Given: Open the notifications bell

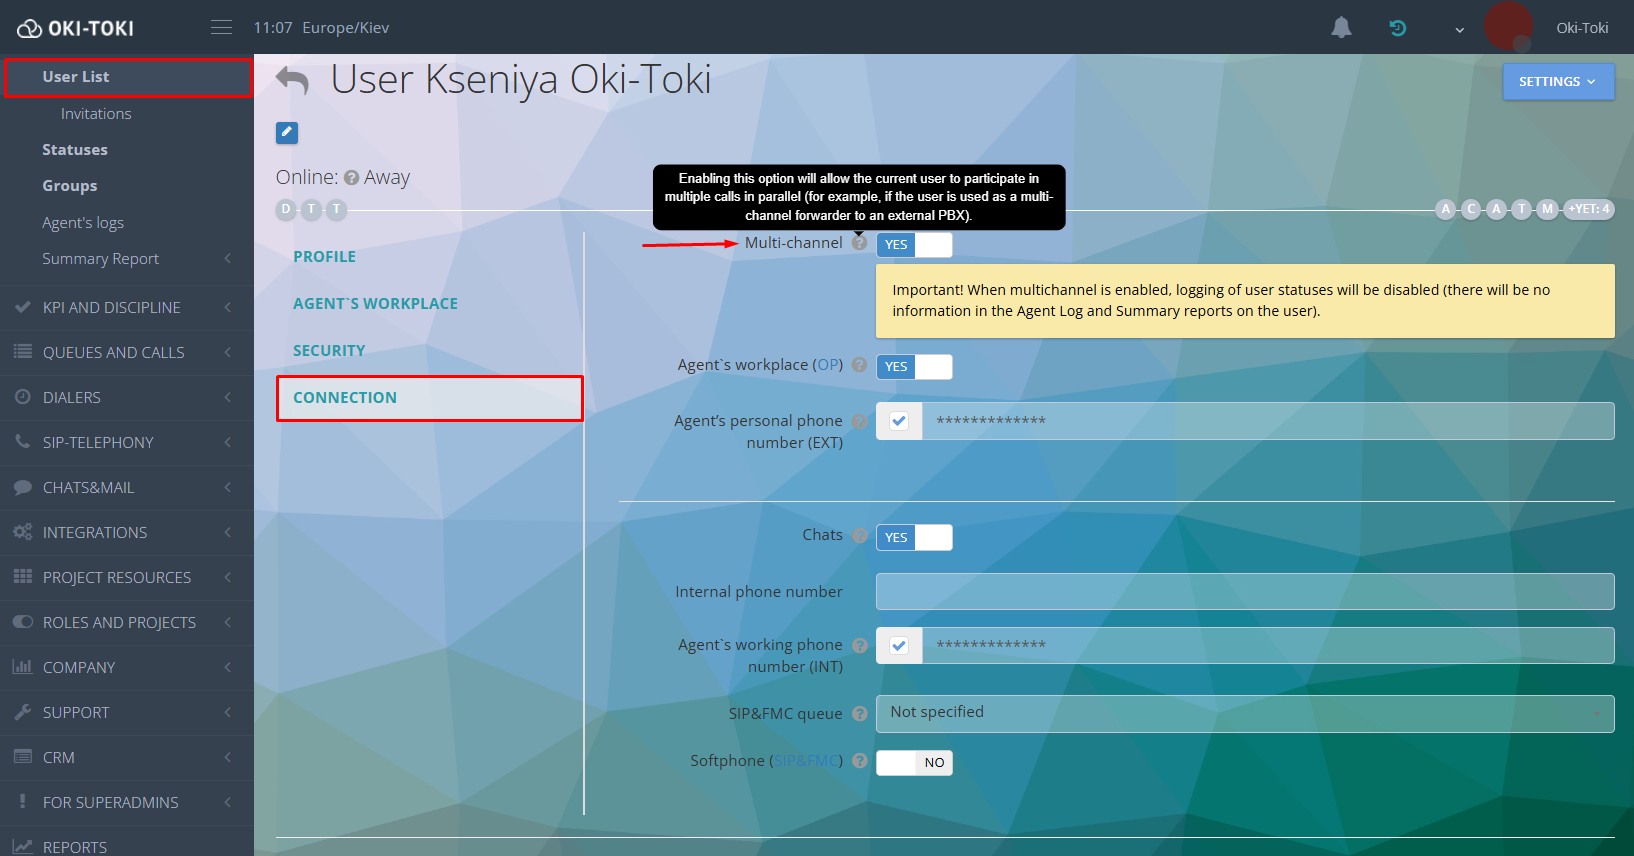Looking at the screenshot, I should coord(1341,28).
